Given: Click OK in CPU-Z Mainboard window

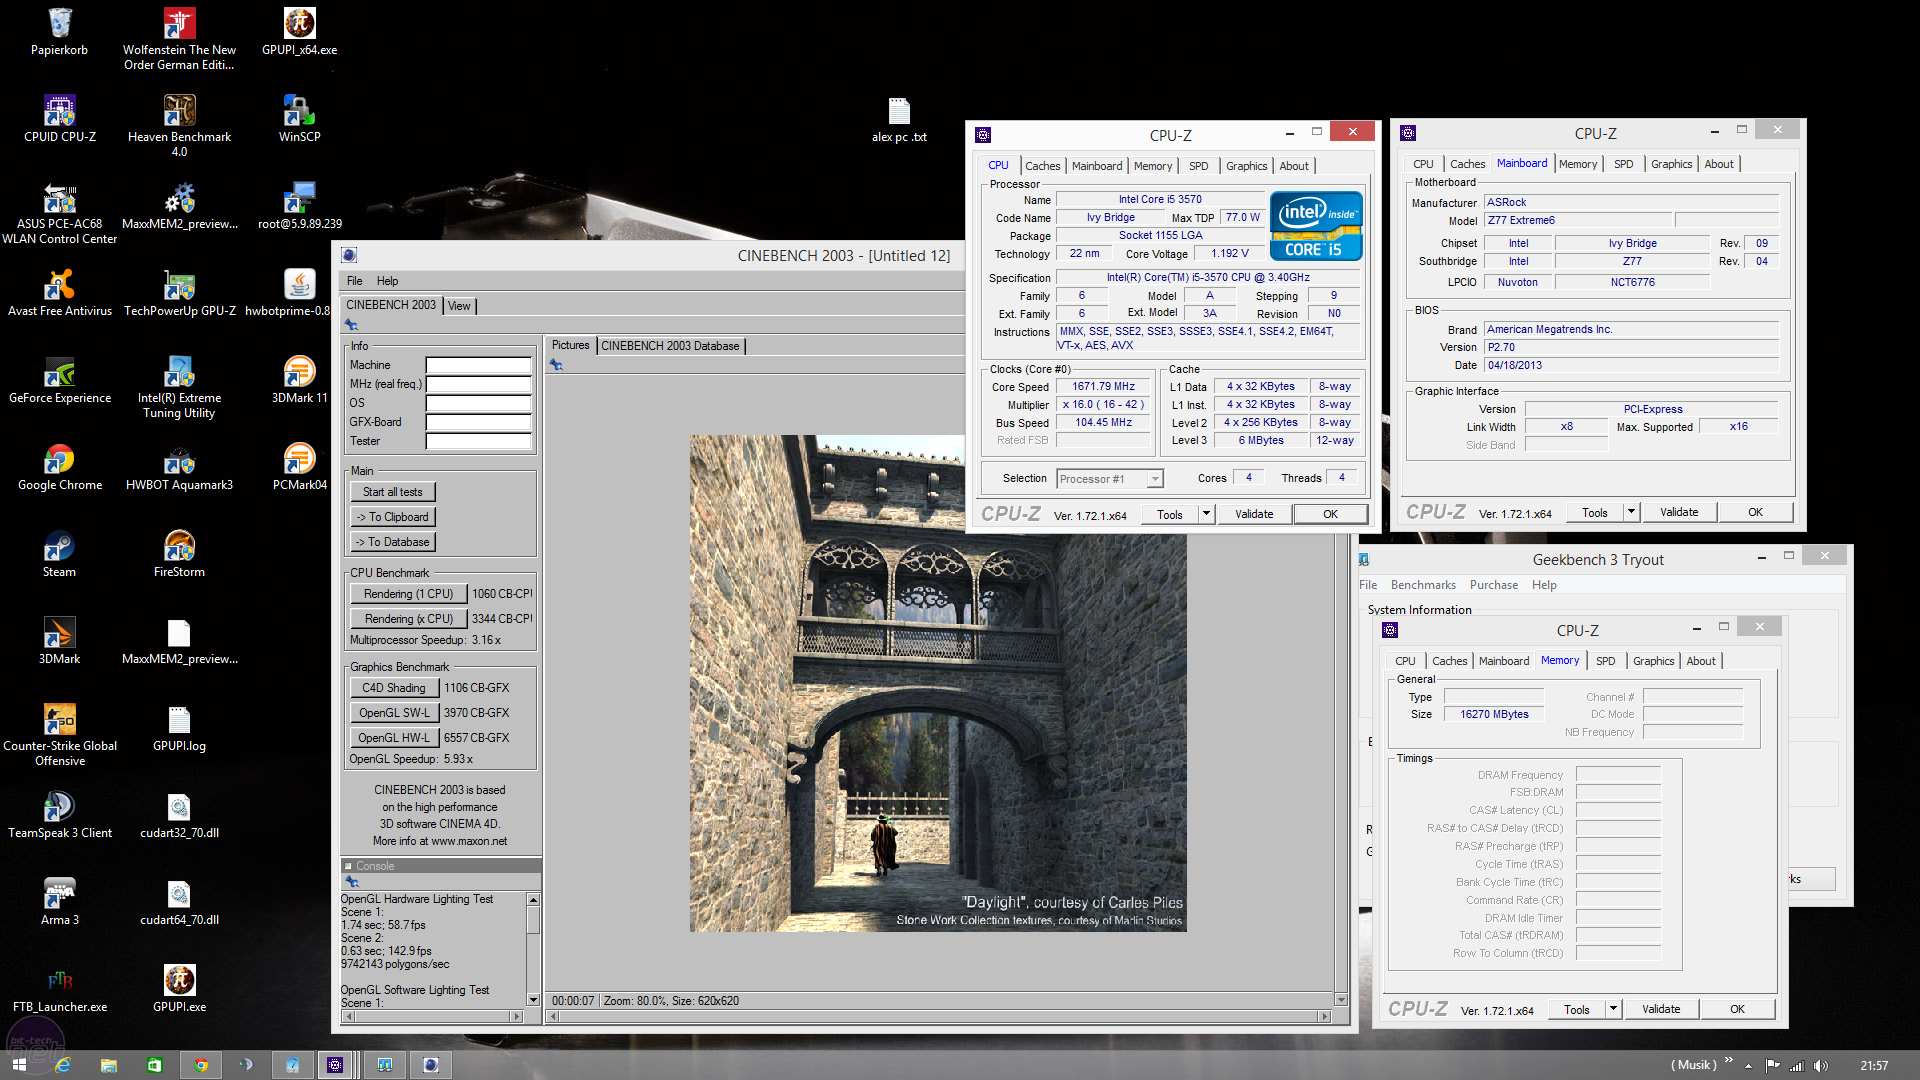Looking at the screenshot, I should coord(1755,512).
